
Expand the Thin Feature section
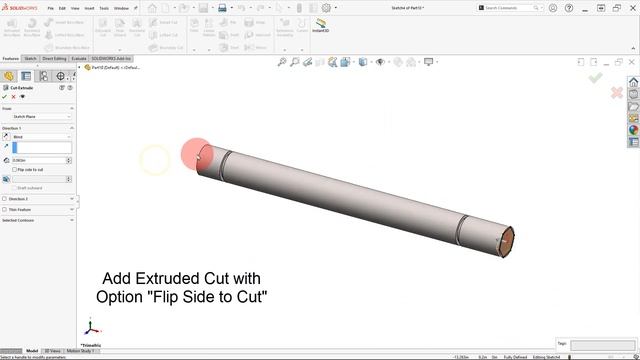72,209
